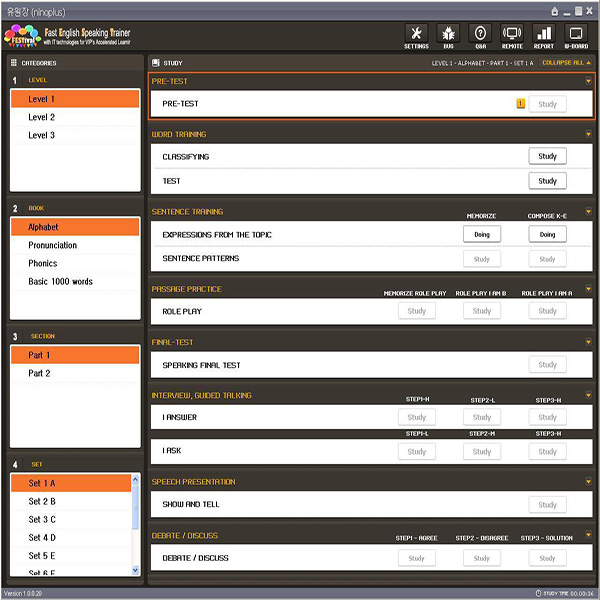This screenshot has height=600, width=600.
Task: Click the Bug report icon
Action: [x=448, y=37]
